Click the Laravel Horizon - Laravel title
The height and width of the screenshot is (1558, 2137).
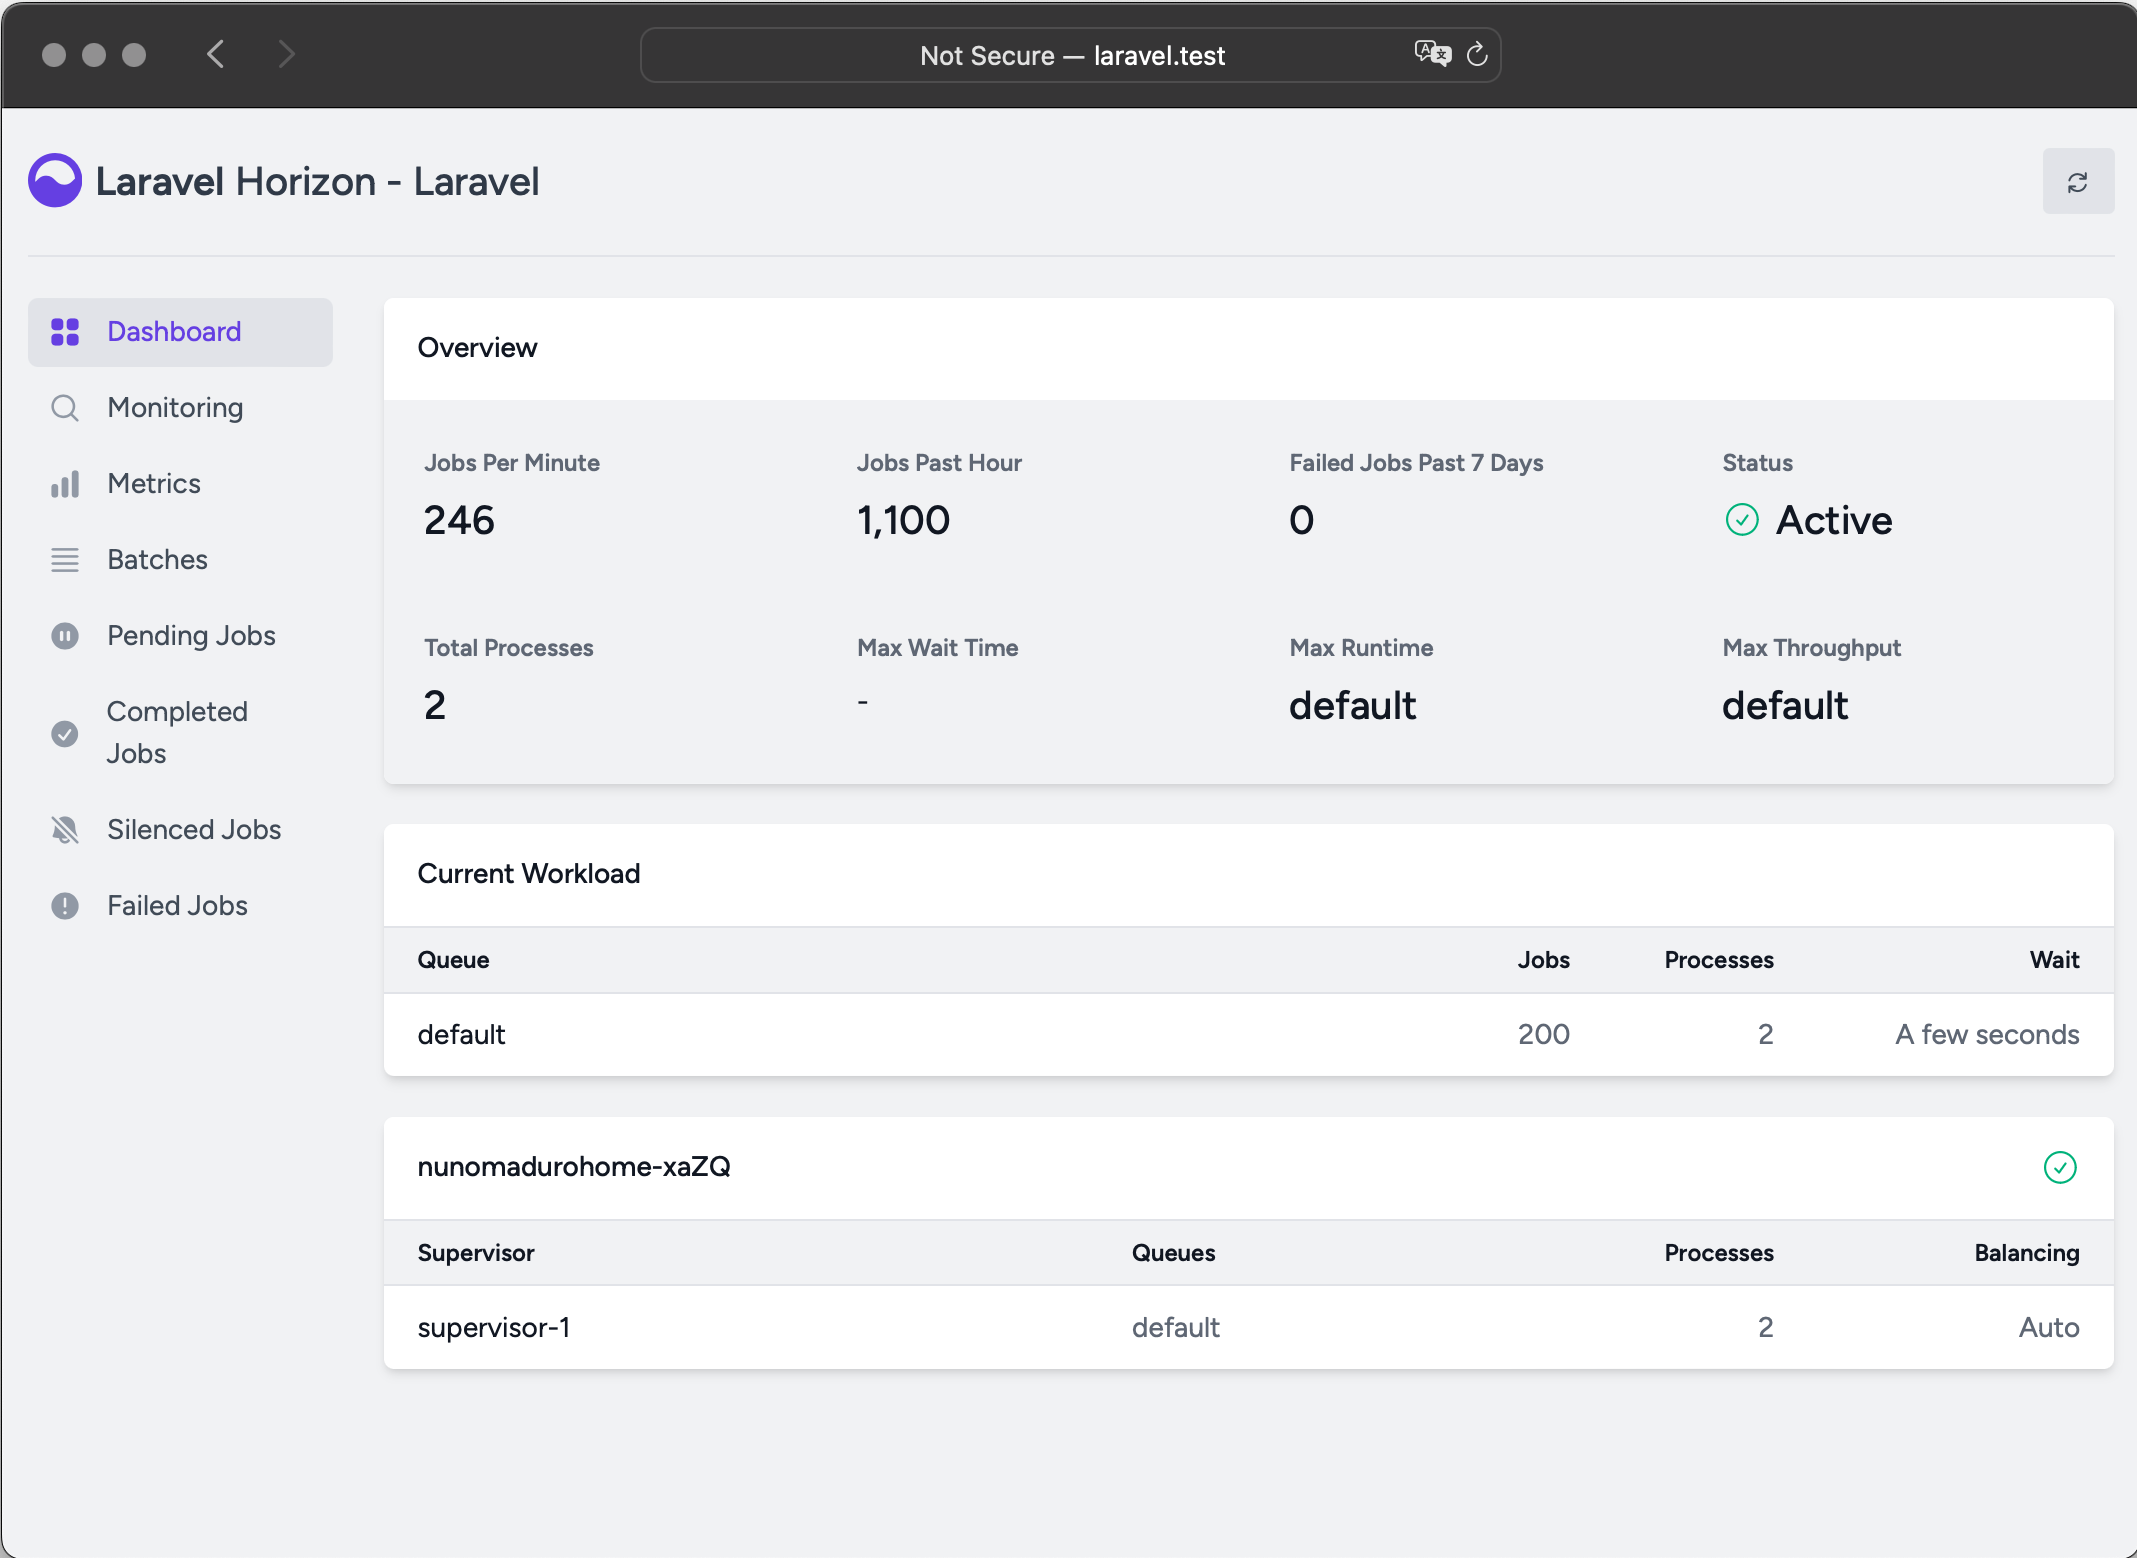(x=317, y=182)
